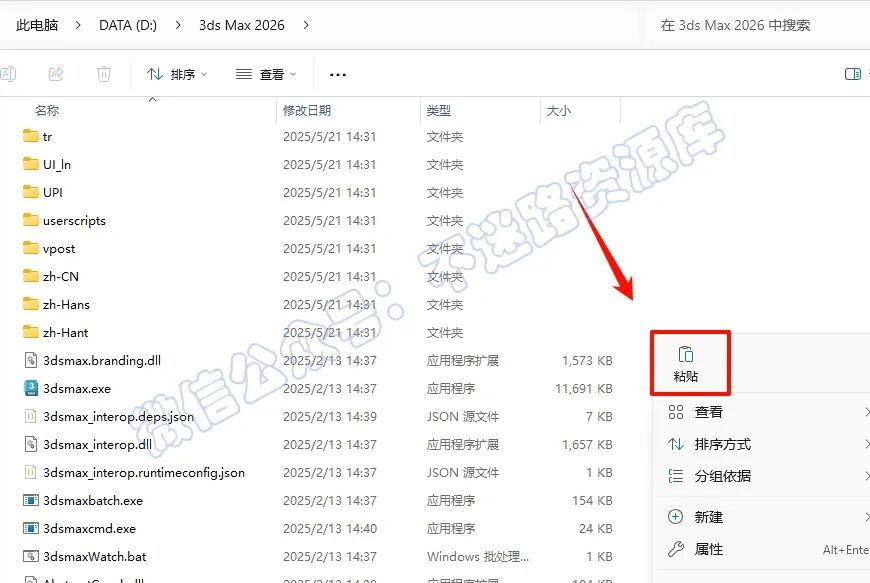Select the userscripts folder icon
This screenshot has width=870, height=583.
pyautogui.click(x=31, y=220)
